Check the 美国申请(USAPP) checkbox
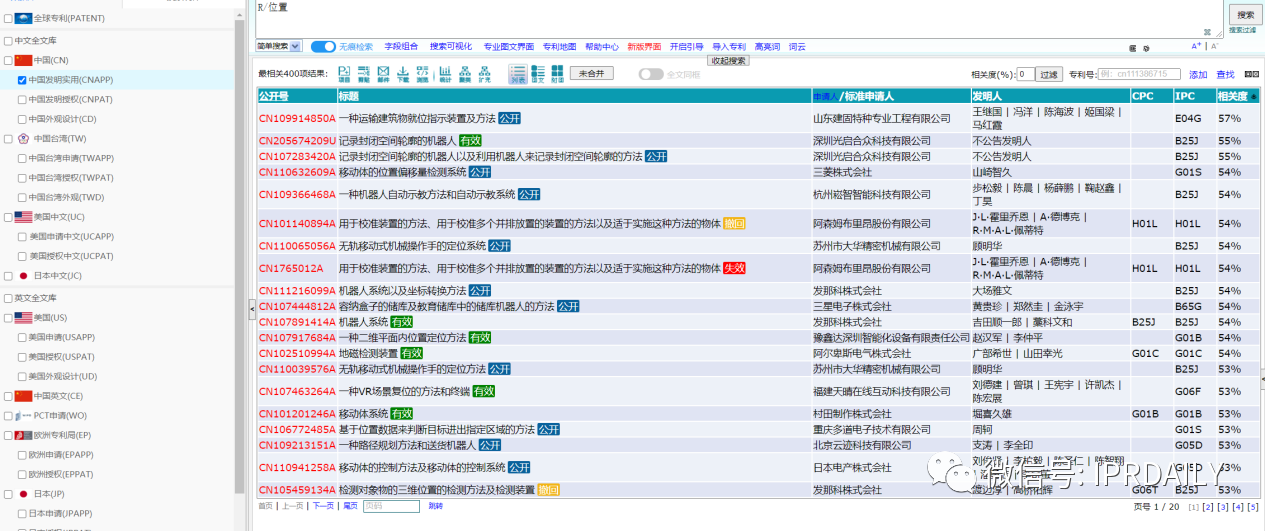The width and height of the screenshot is (1265, 531). pyautogui.click(x=22, y=337)
